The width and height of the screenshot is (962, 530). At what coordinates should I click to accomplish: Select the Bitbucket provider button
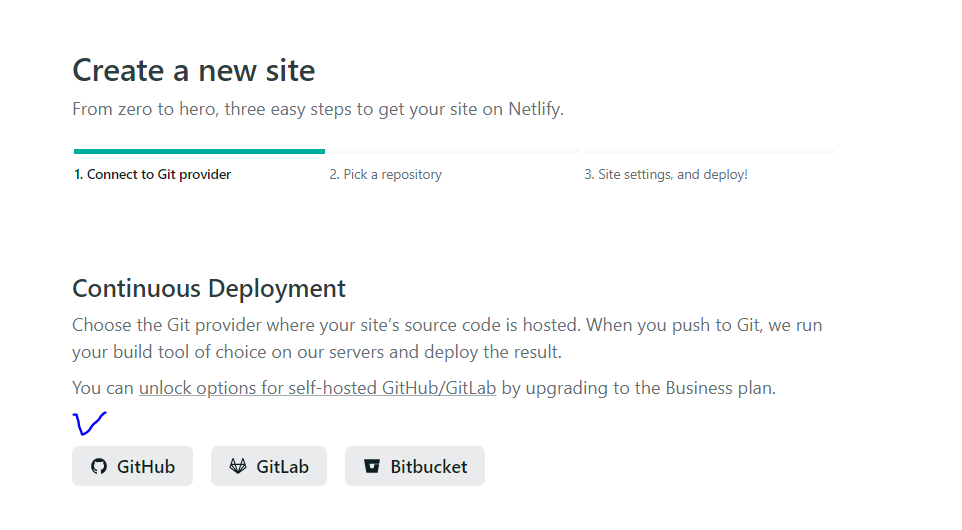(415, 466)
